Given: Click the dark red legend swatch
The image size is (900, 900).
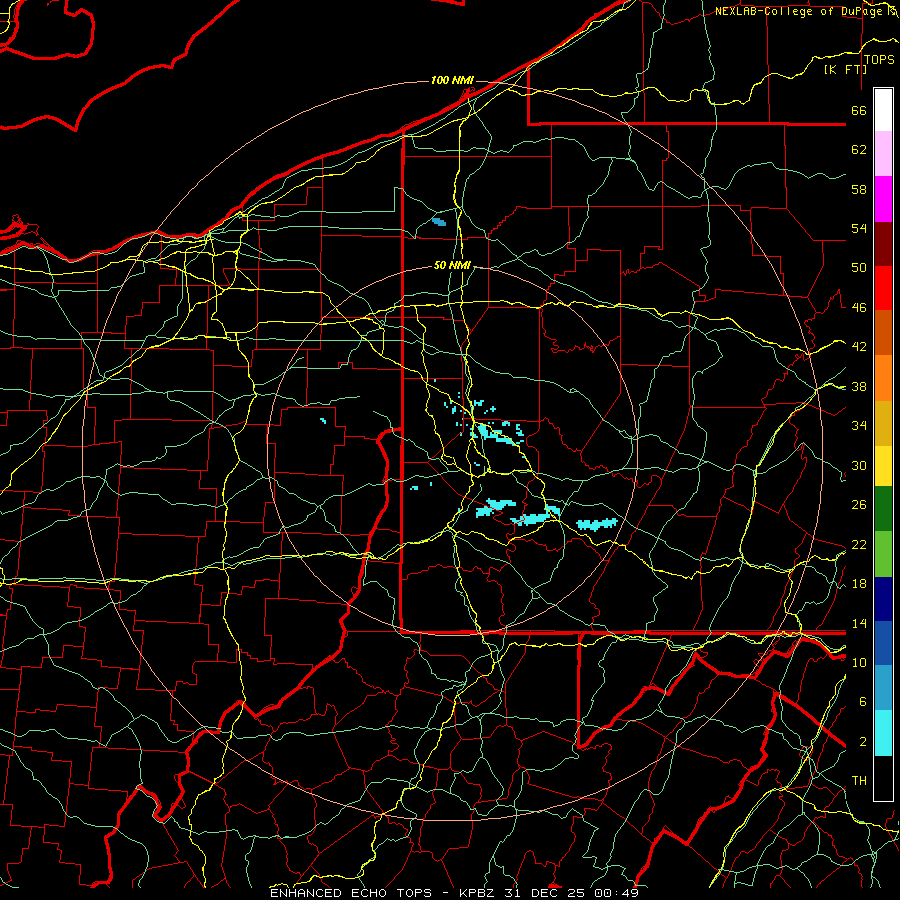Looking at the screenshot, I should (883, 244).
